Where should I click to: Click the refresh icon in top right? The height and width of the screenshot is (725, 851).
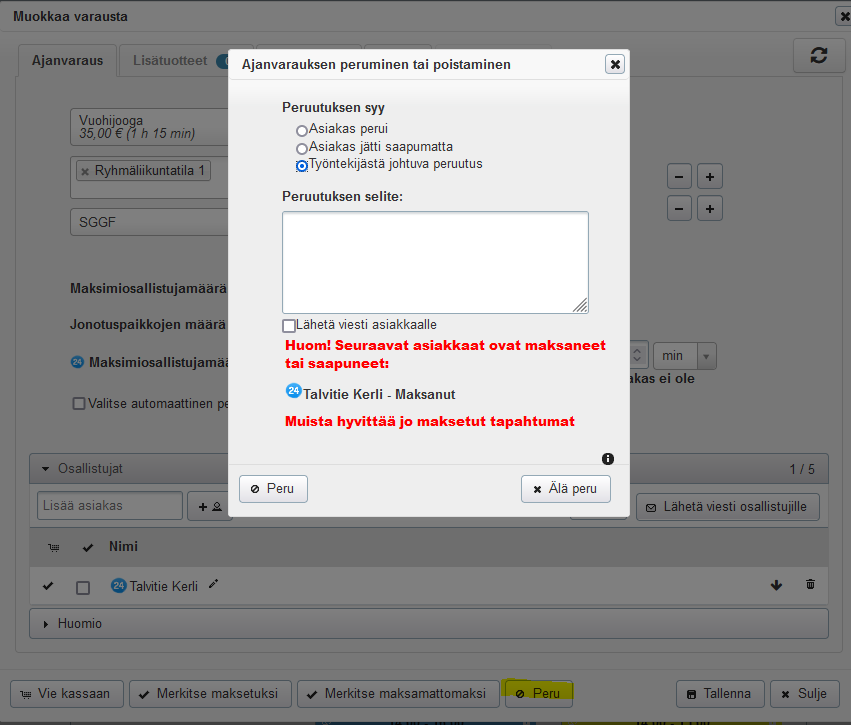(x=819, y=55)
